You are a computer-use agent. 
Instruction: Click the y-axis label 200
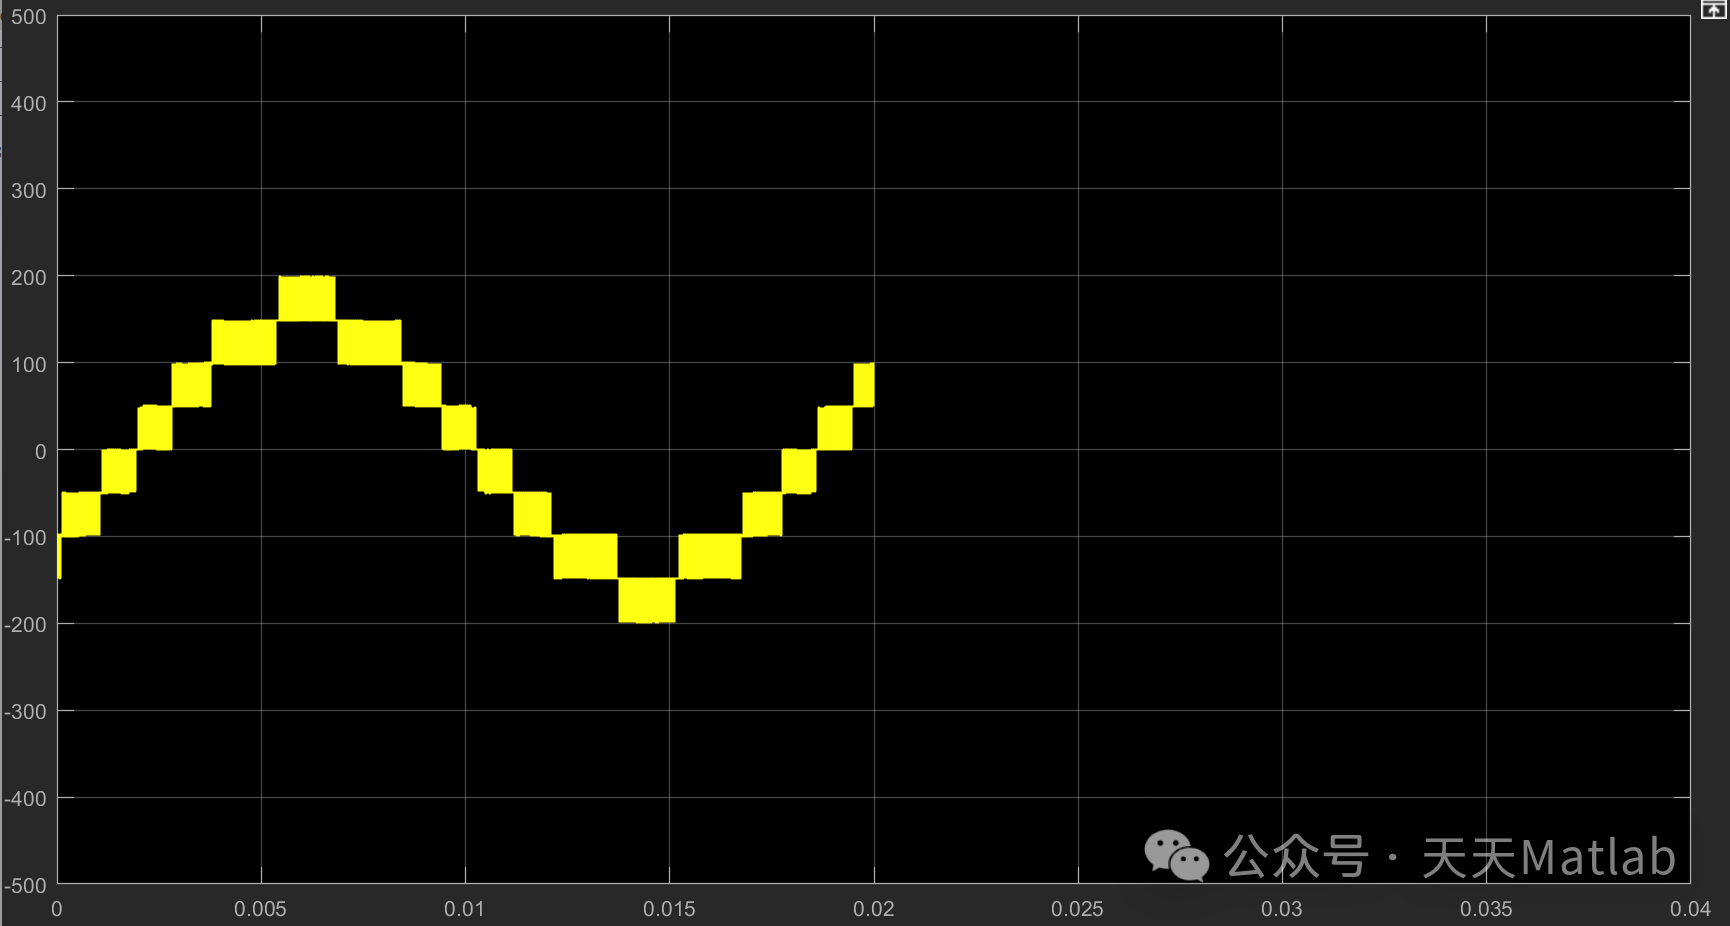pos(29,278)
